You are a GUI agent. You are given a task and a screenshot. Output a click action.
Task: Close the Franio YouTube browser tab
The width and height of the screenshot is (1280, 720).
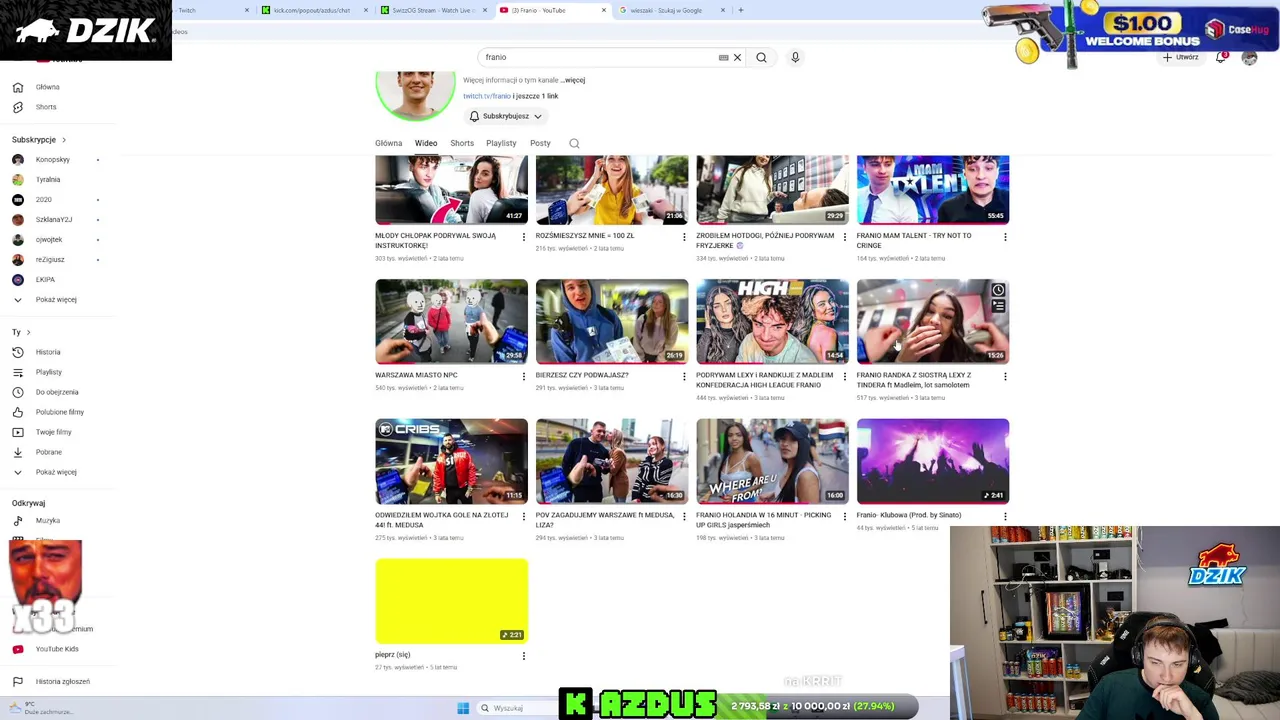click(x=604, y=10)
